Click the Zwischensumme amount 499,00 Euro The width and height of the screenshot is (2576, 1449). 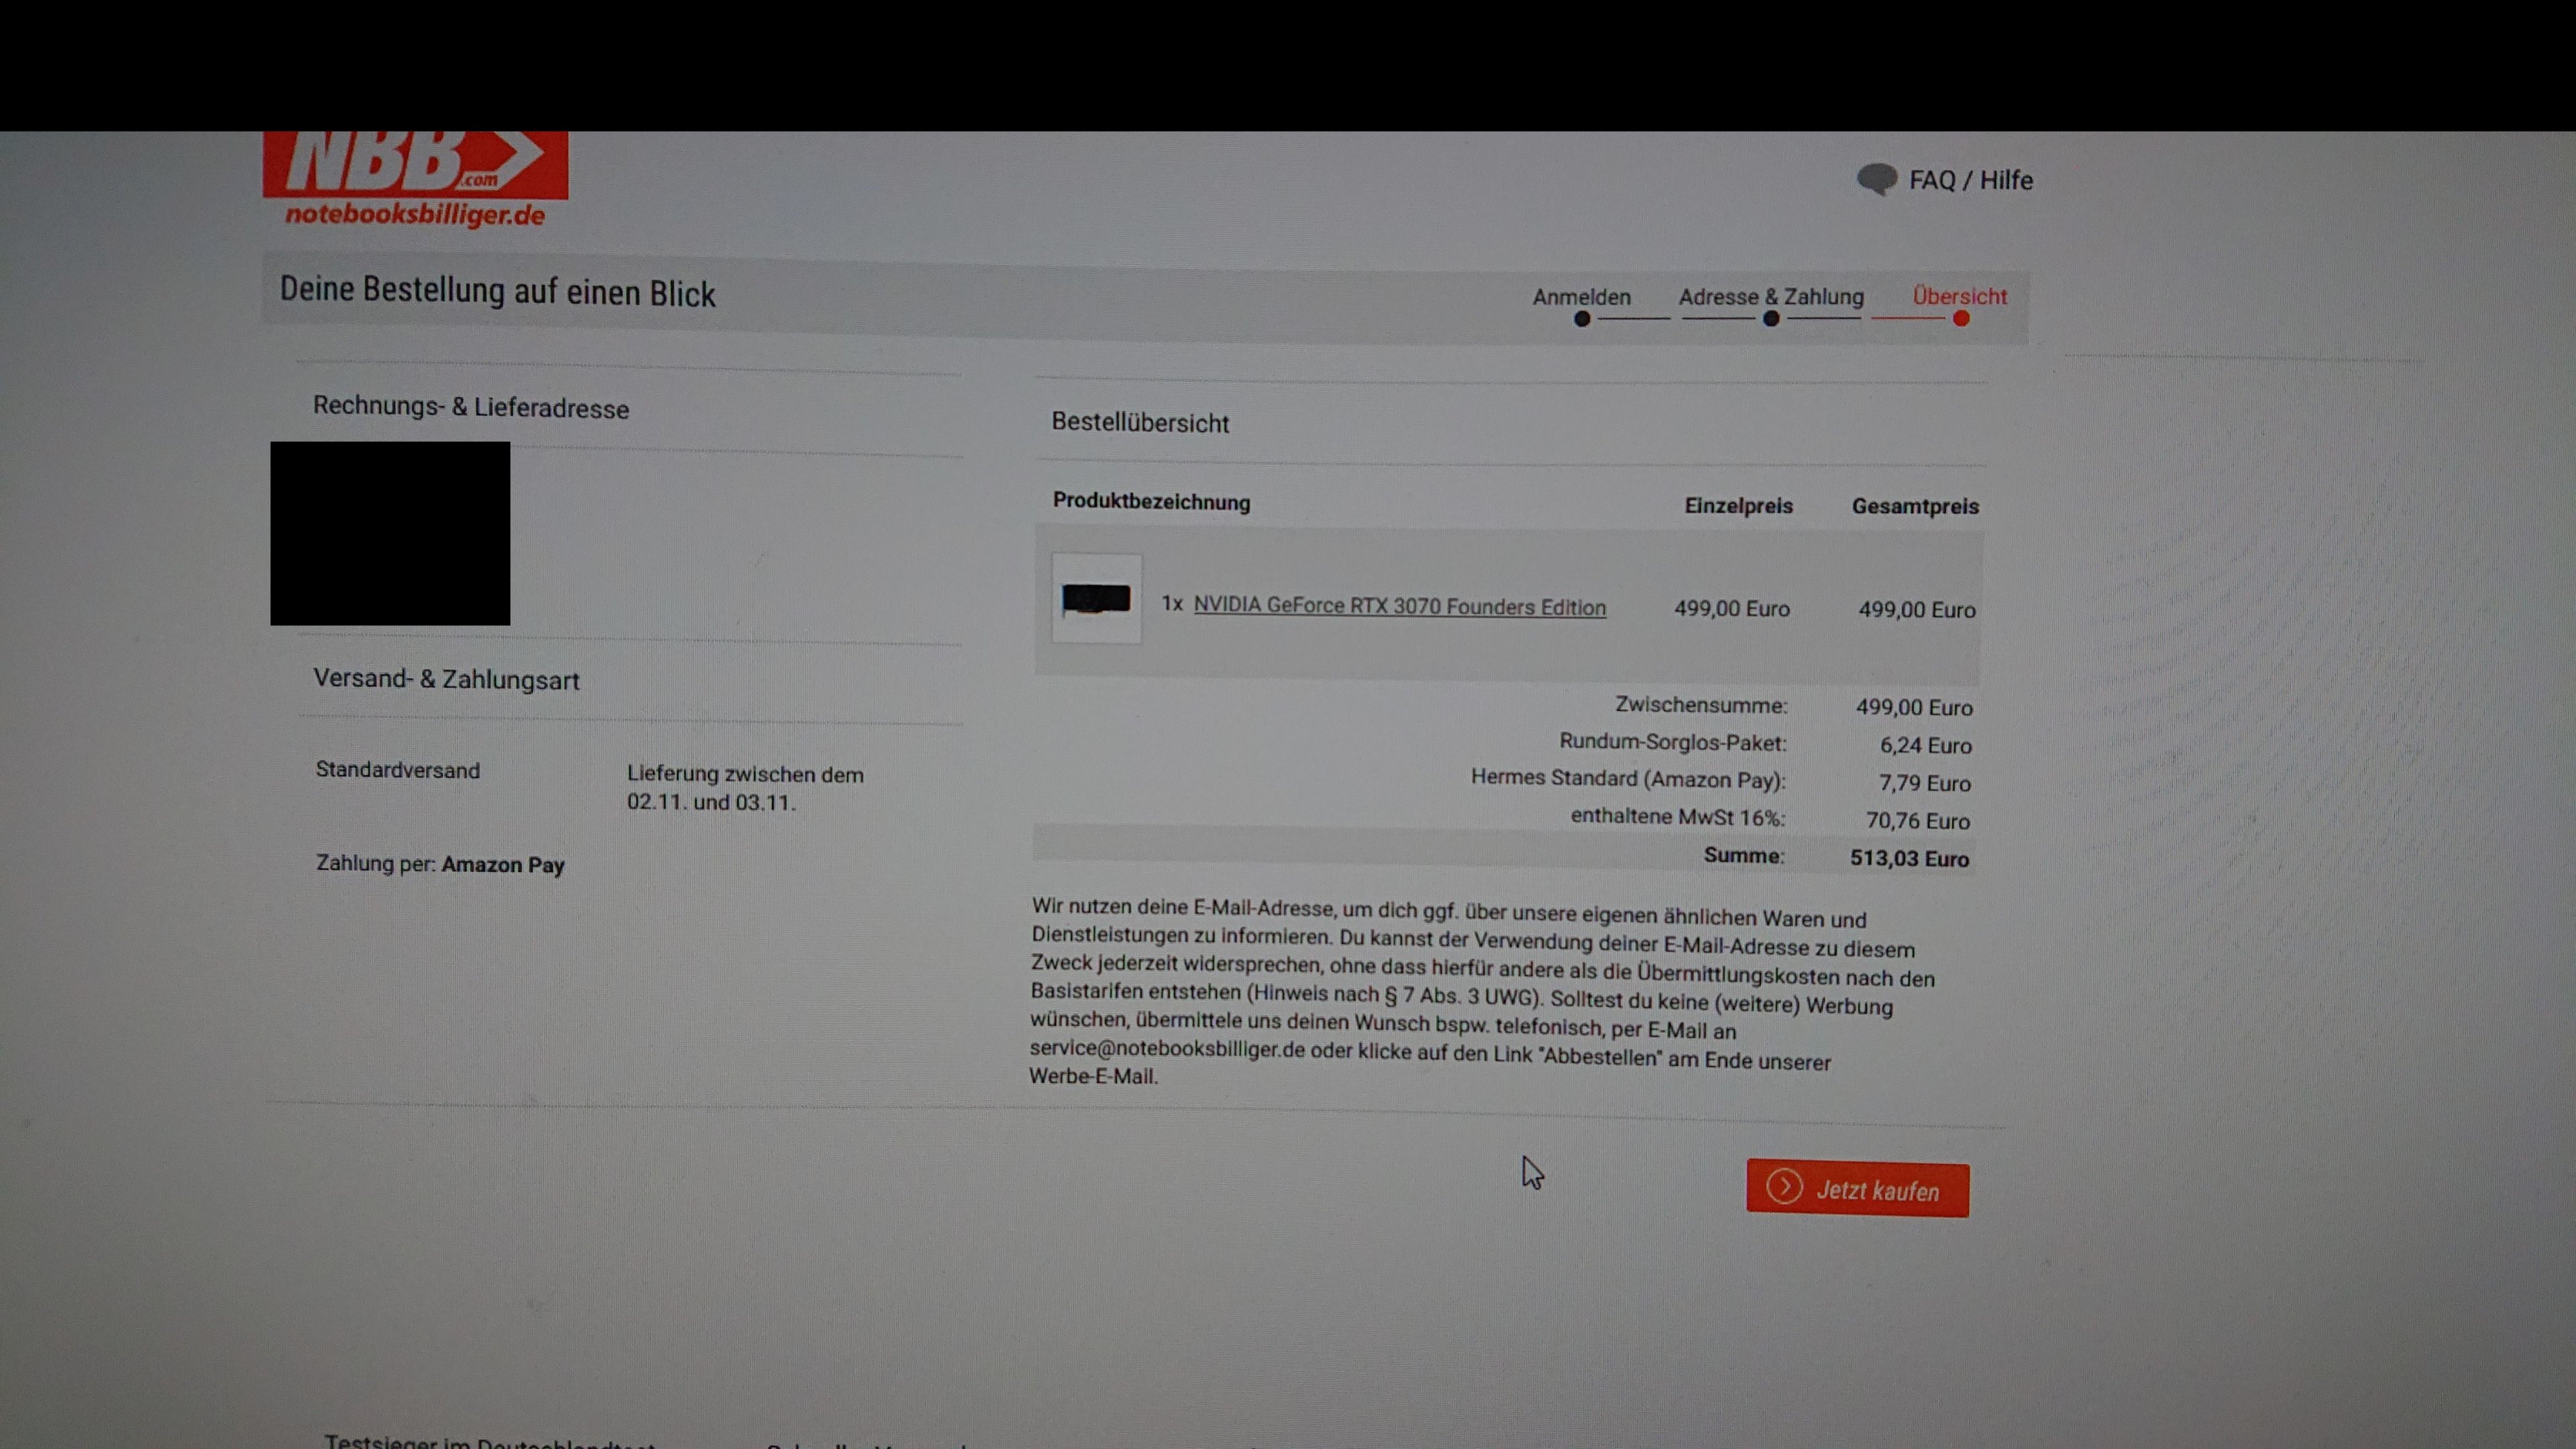(1914, 708)
